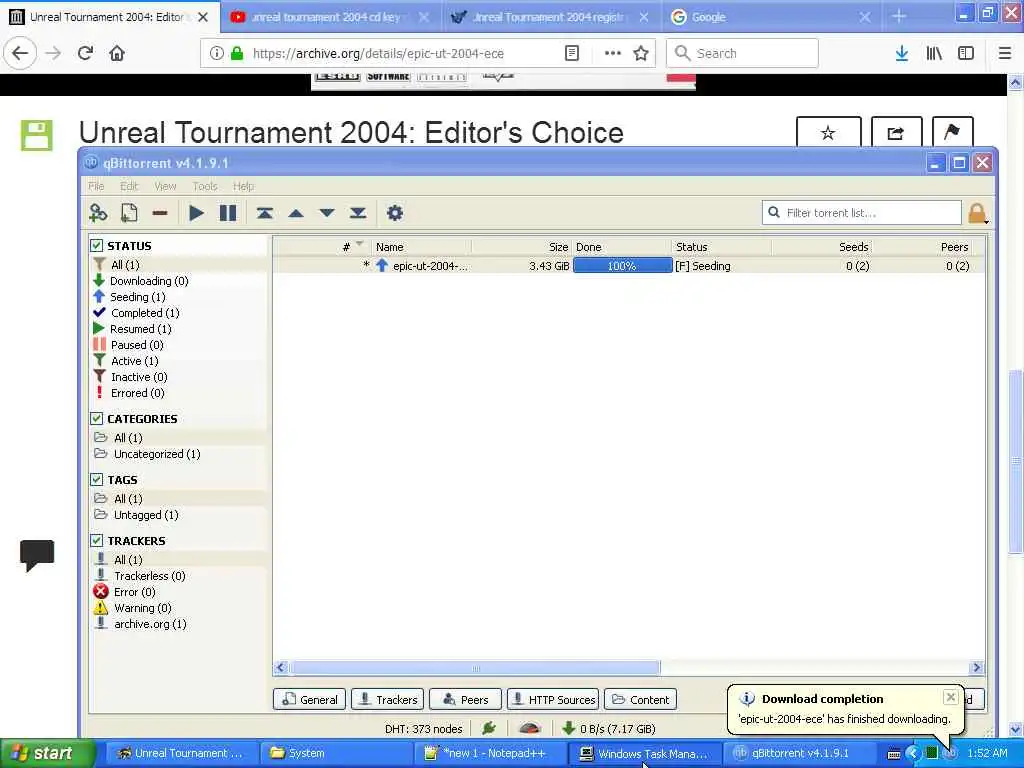Open the Peers tab button
This screenshot has height=768, width=1024.
pyautogui.click(x=466, y=699)
